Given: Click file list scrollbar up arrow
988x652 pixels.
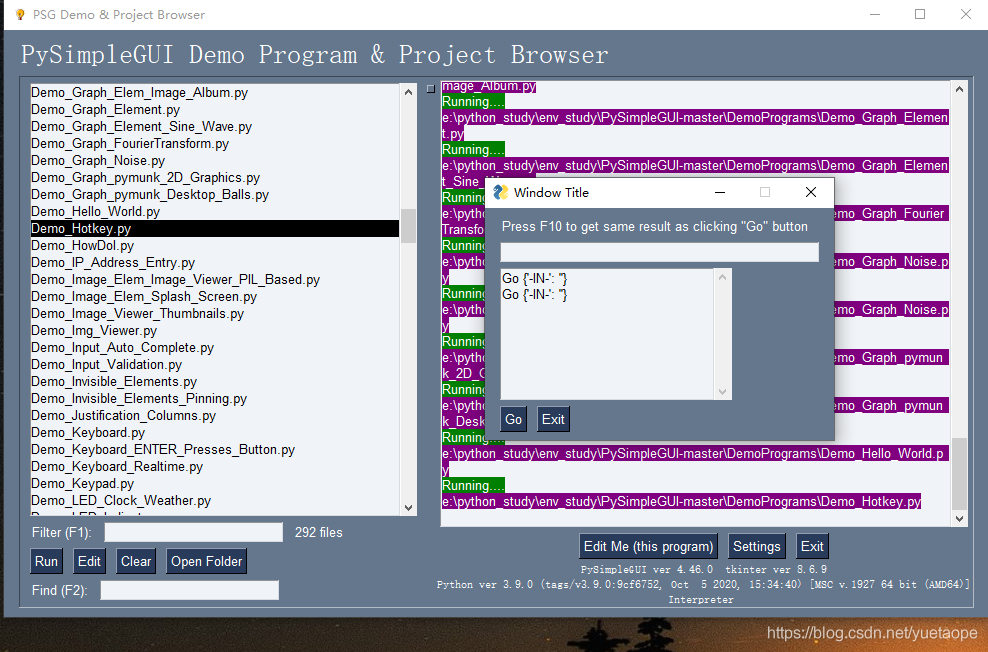Looking at the screenshot, I should click(408, 92).
